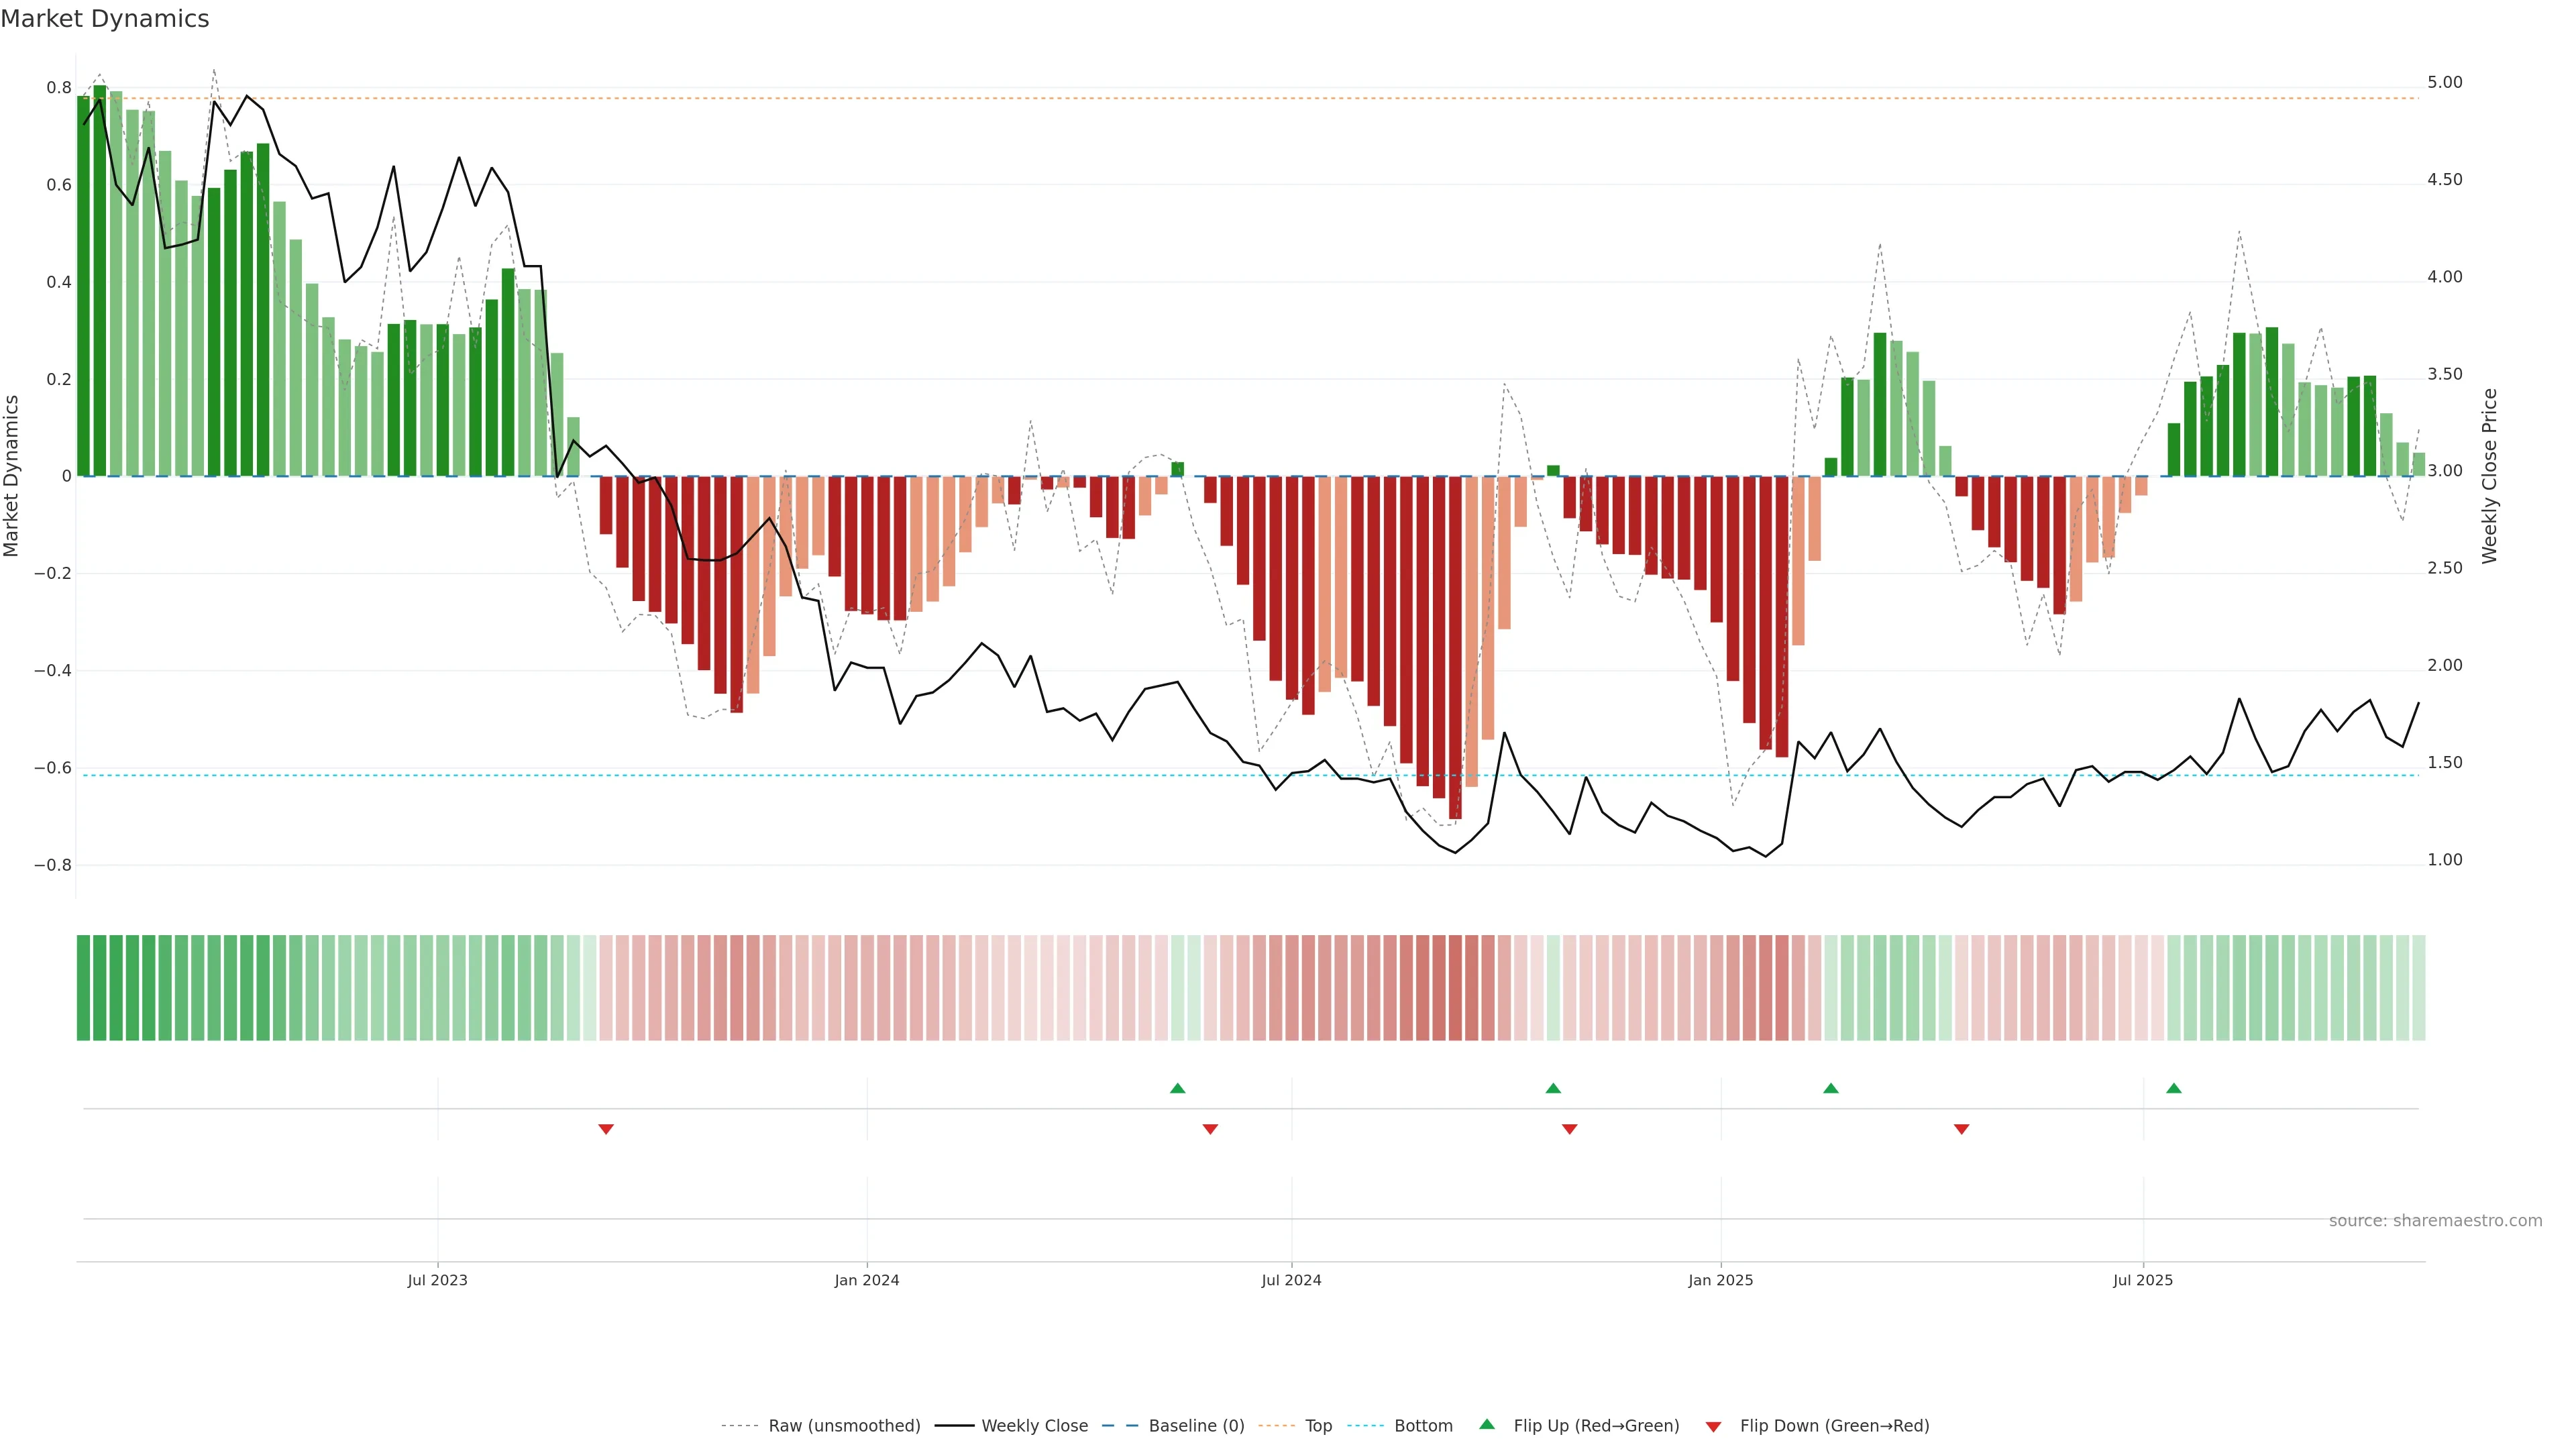Toggle the Weekly Close legend item
Viewport: 2576px width, 1449px height.
(x=1034, y=1426)
